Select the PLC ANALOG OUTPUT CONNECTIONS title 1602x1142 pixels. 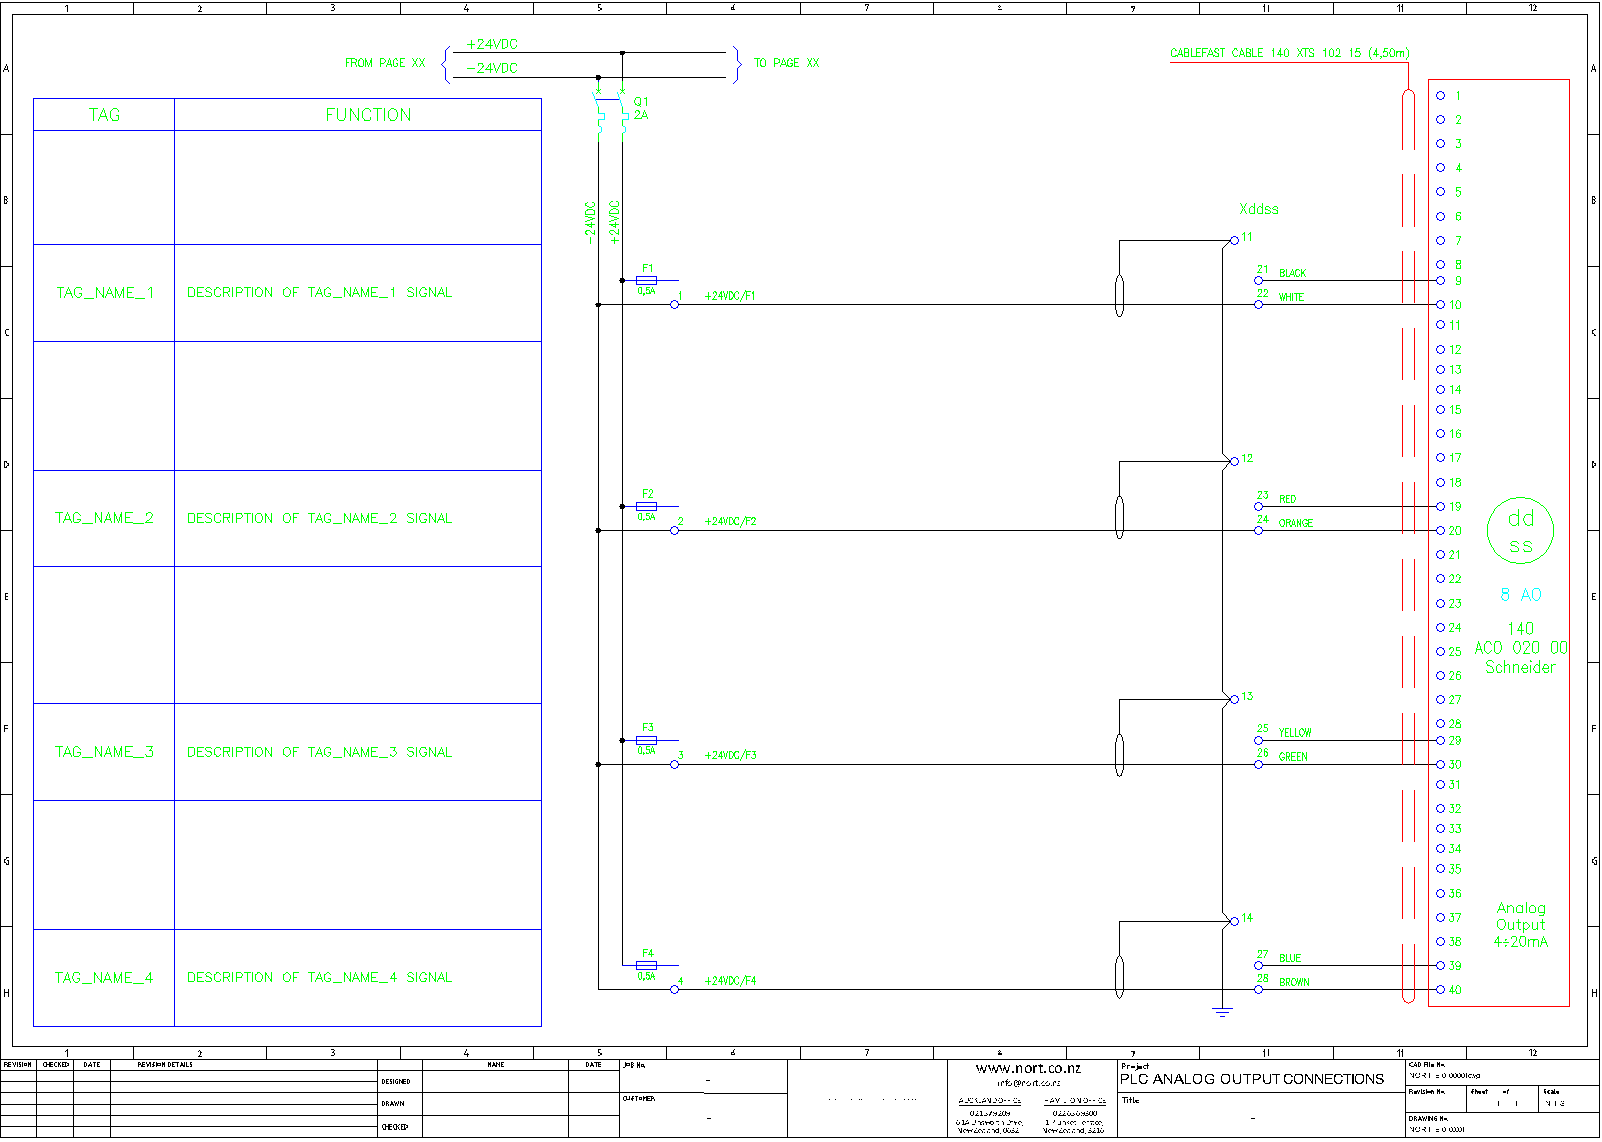[1251, 1080]
